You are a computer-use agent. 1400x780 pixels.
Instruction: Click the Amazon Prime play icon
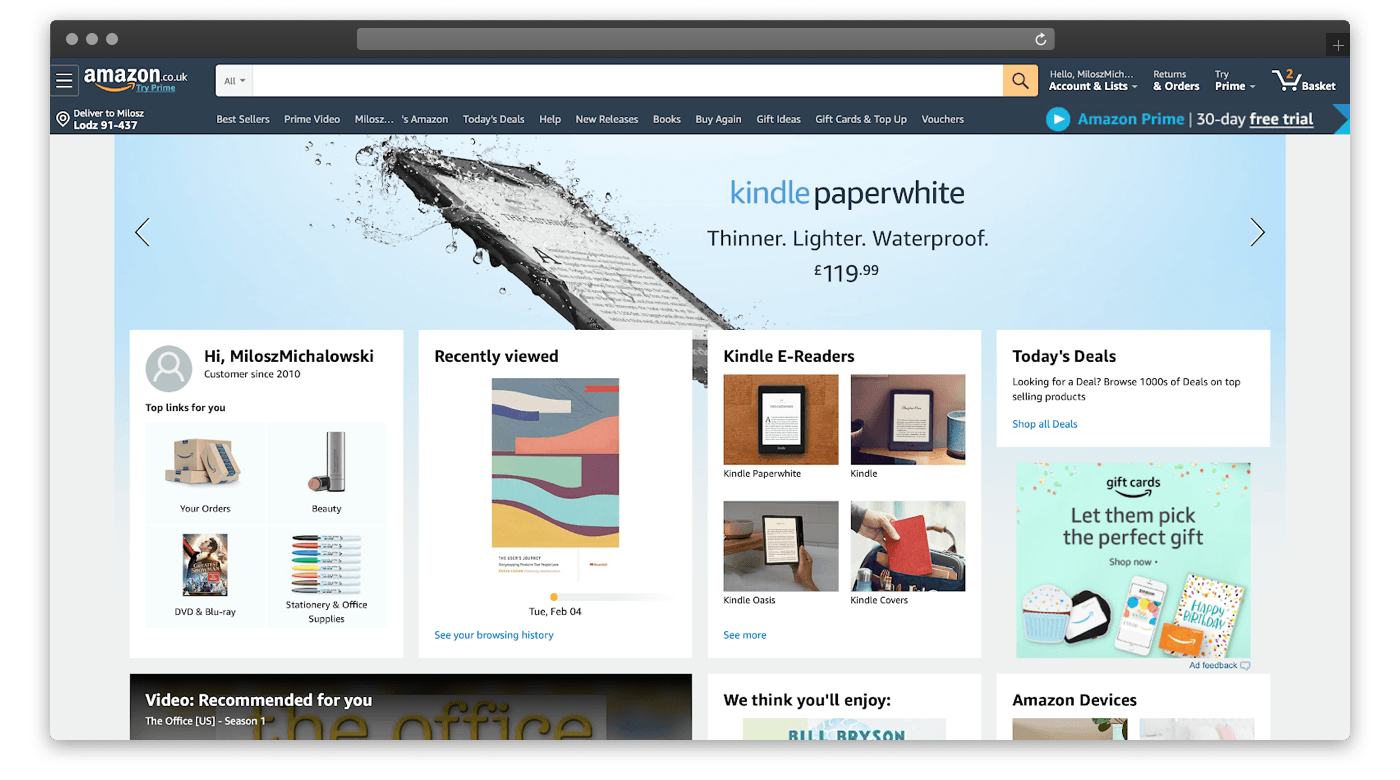(1057, 119)
